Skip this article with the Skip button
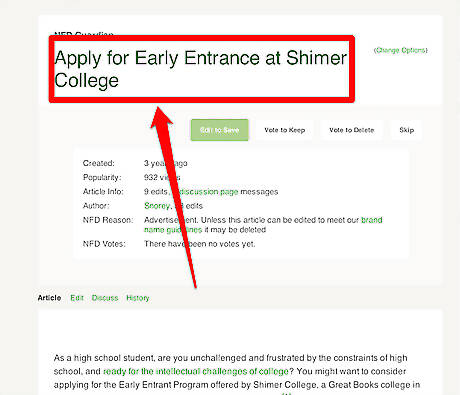This screenshot has height=395, width=460. (407, 130)
